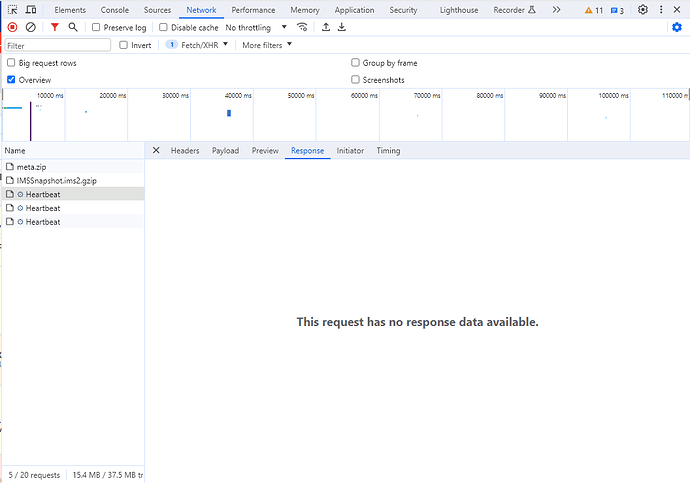Clear the network log
Screen dimensions: 690x483
[x=30, y=27]
